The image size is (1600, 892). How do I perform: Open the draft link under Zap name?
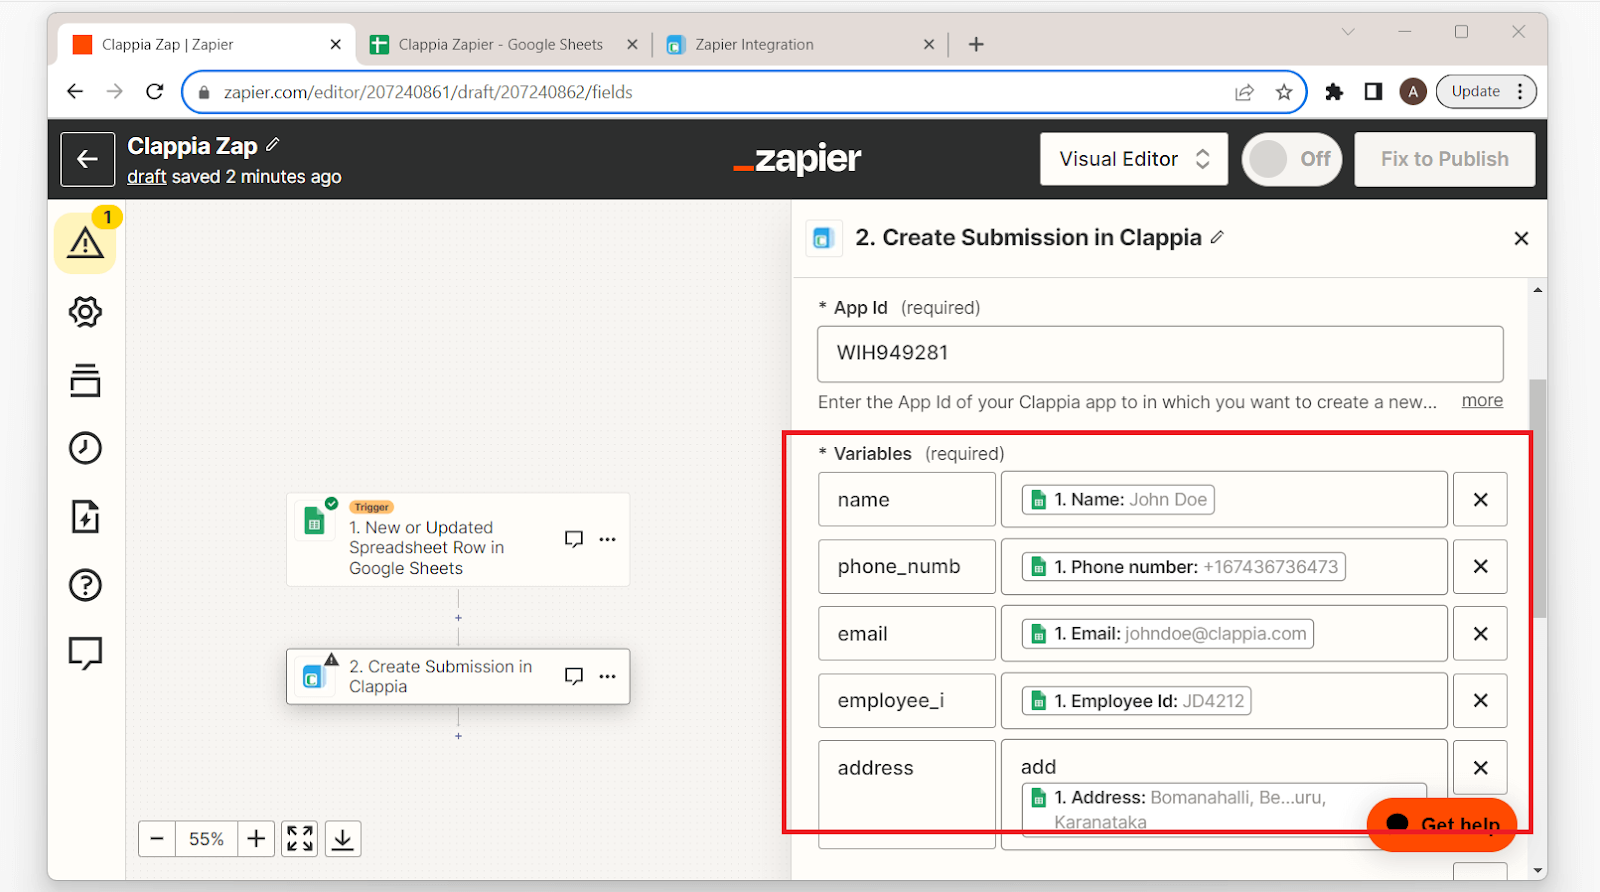[146, 177]
